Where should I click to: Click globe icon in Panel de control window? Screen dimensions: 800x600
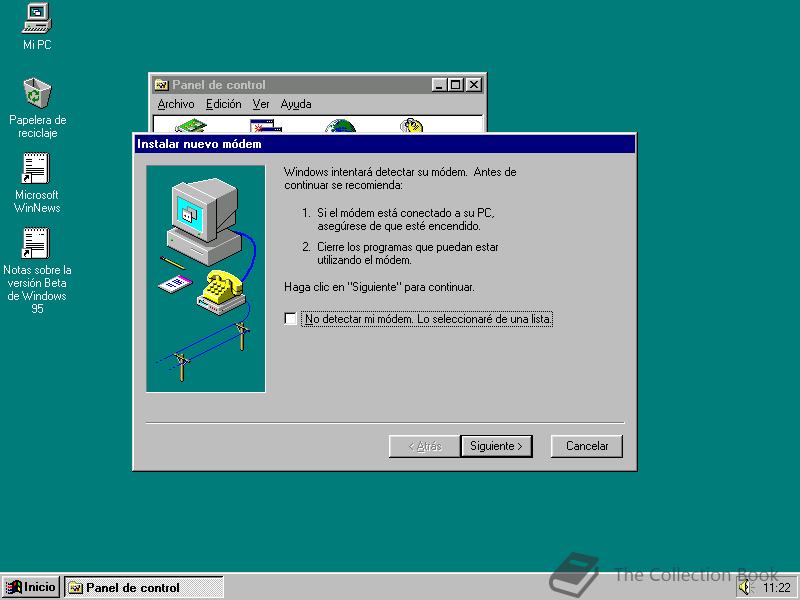340,125
